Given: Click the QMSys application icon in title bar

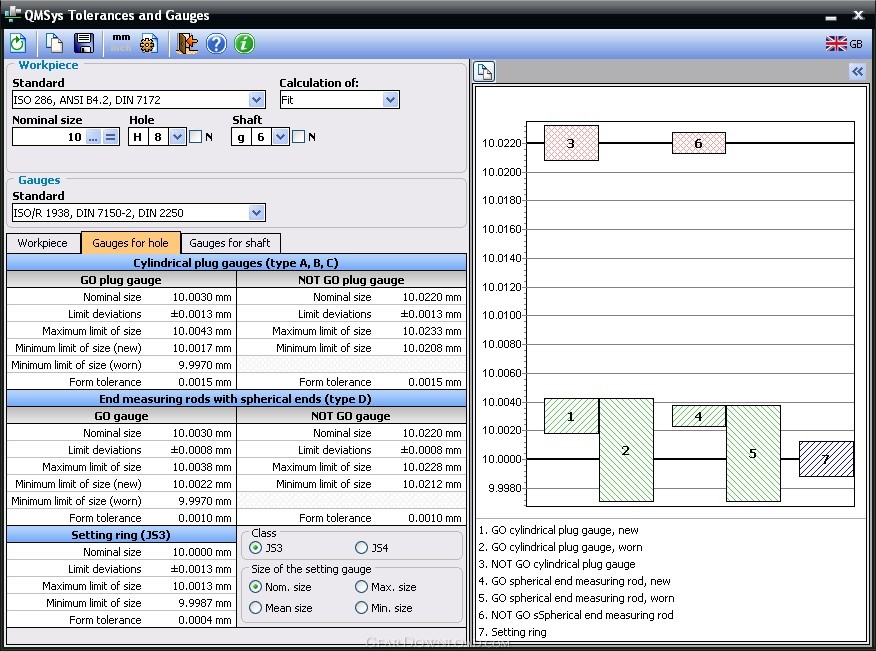Looking at the screenshot, I should (12, 14).
